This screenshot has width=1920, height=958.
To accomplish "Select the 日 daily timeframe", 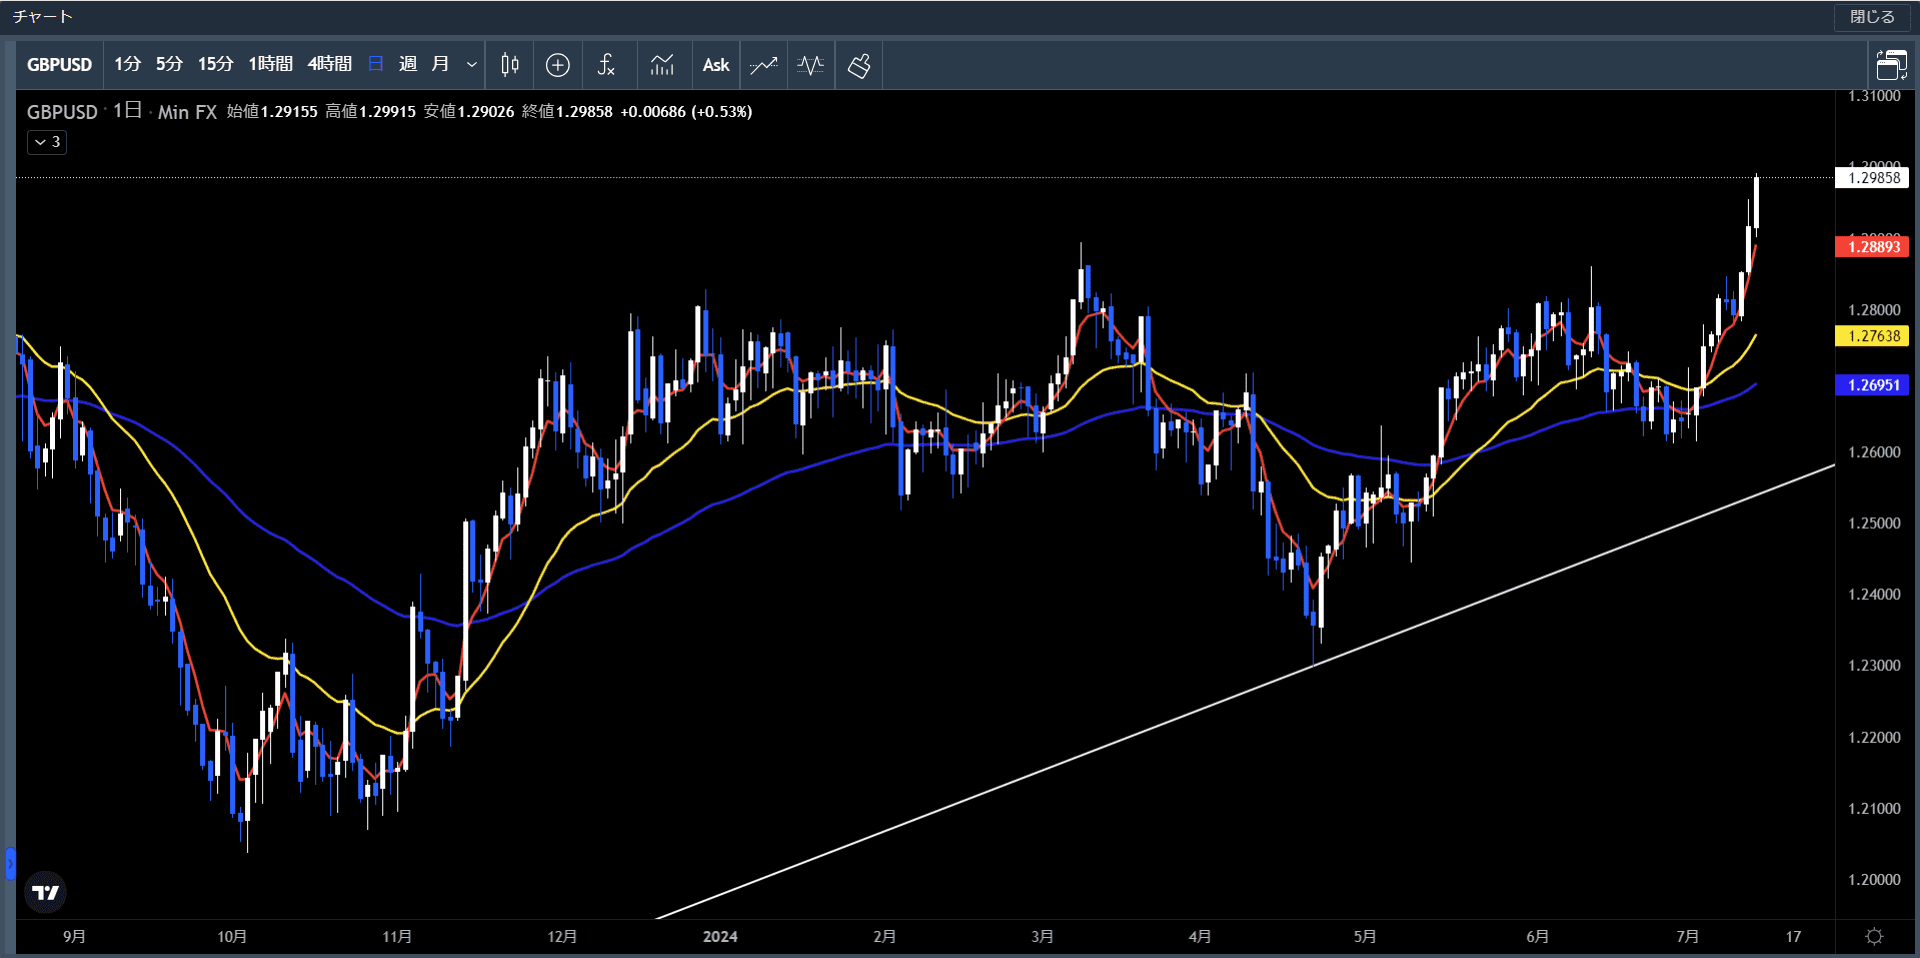I will tap(376, 64).
